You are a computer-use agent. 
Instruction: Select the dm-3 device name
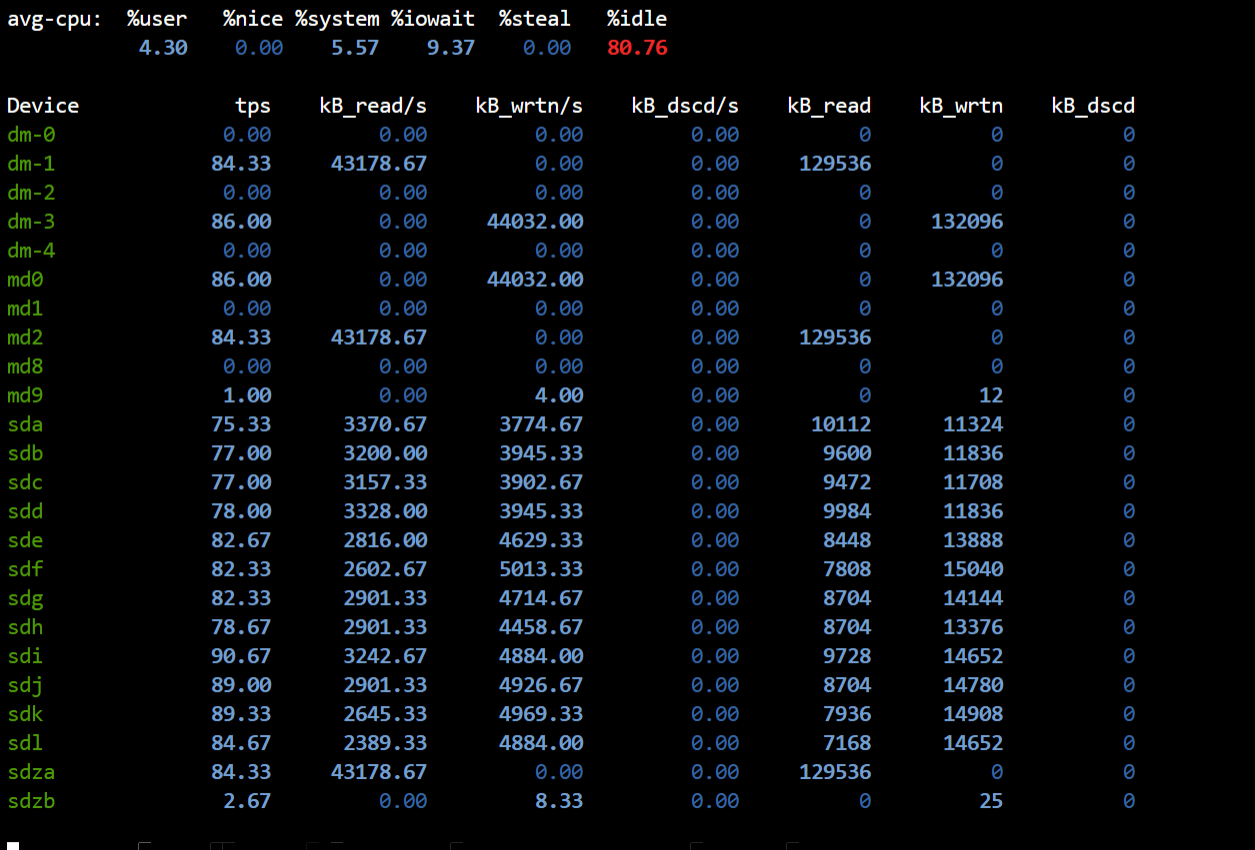click(x=31, y=222)
